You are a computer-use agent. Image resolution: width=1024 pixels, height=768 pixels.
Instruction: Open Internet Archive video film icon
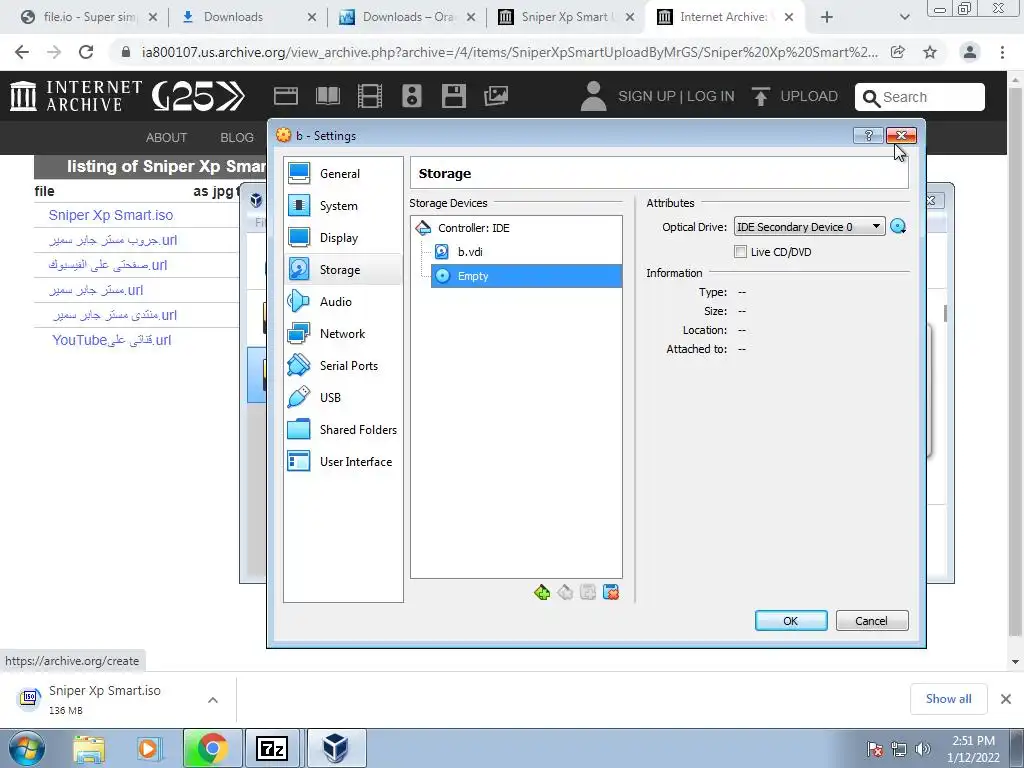coord(370,96)
